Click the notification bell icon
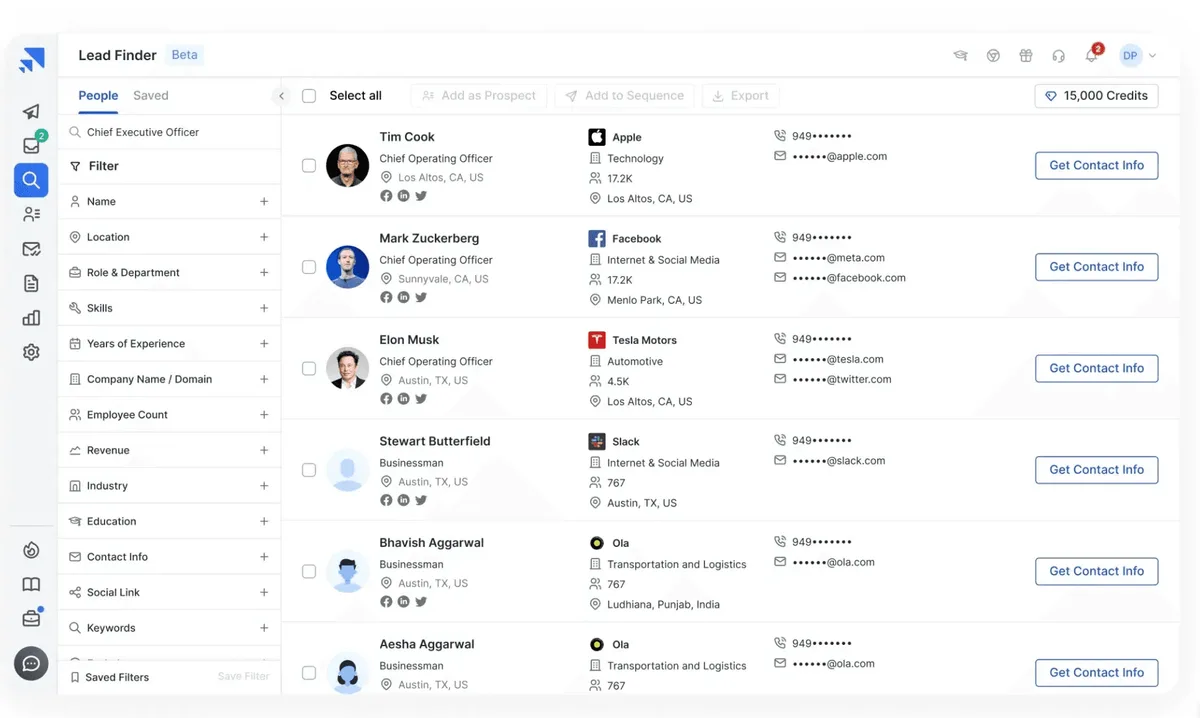 tap(1091, 56)
